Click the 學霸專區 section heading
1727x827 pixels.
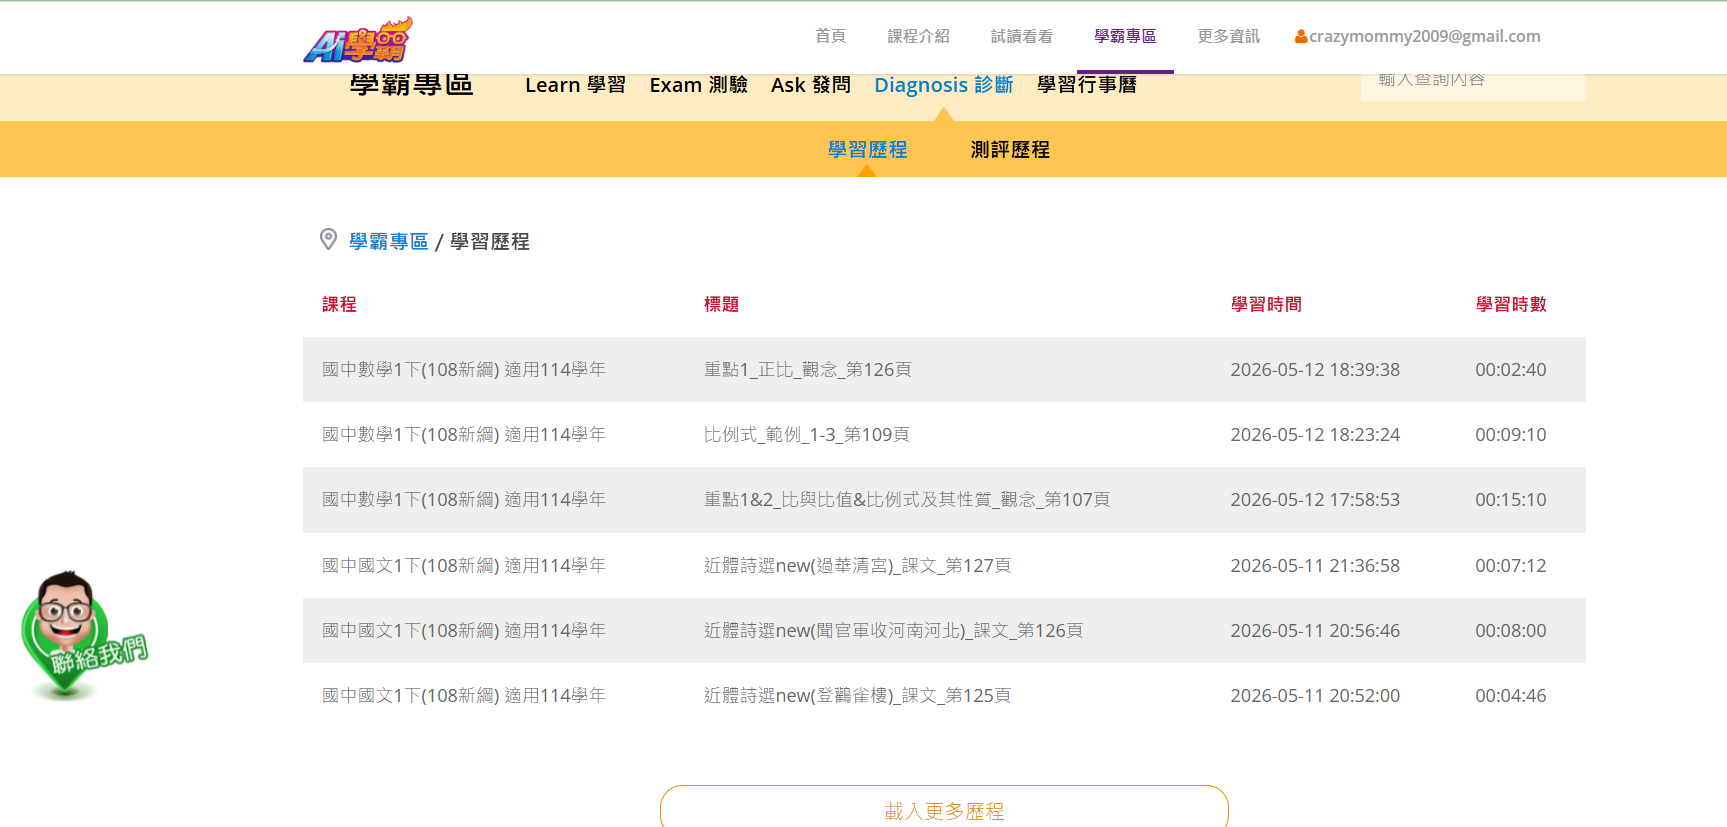(411, 85)
